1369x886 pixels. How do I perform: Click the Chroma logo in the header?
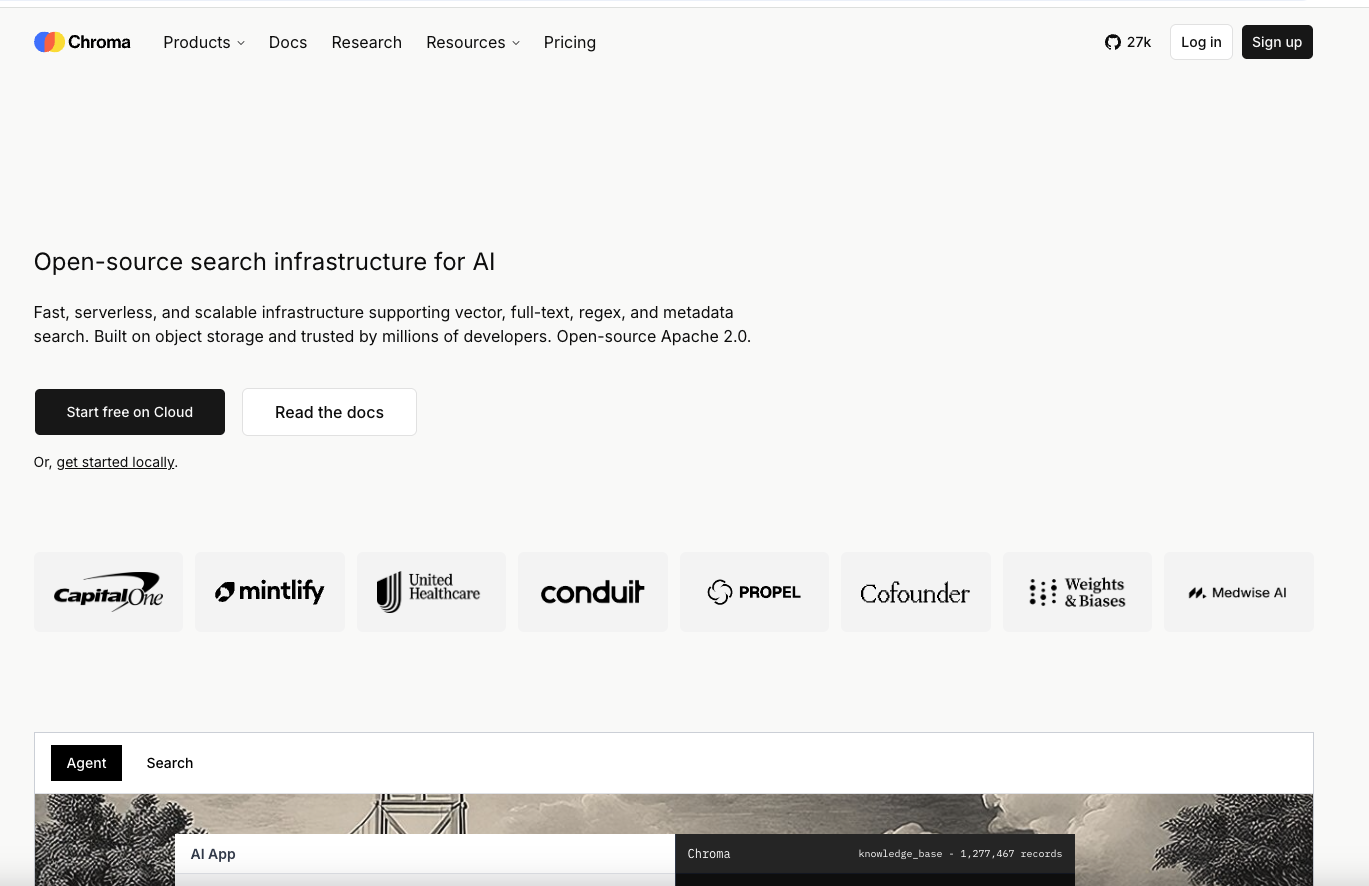pyautogui.click(x=82, y=42)
